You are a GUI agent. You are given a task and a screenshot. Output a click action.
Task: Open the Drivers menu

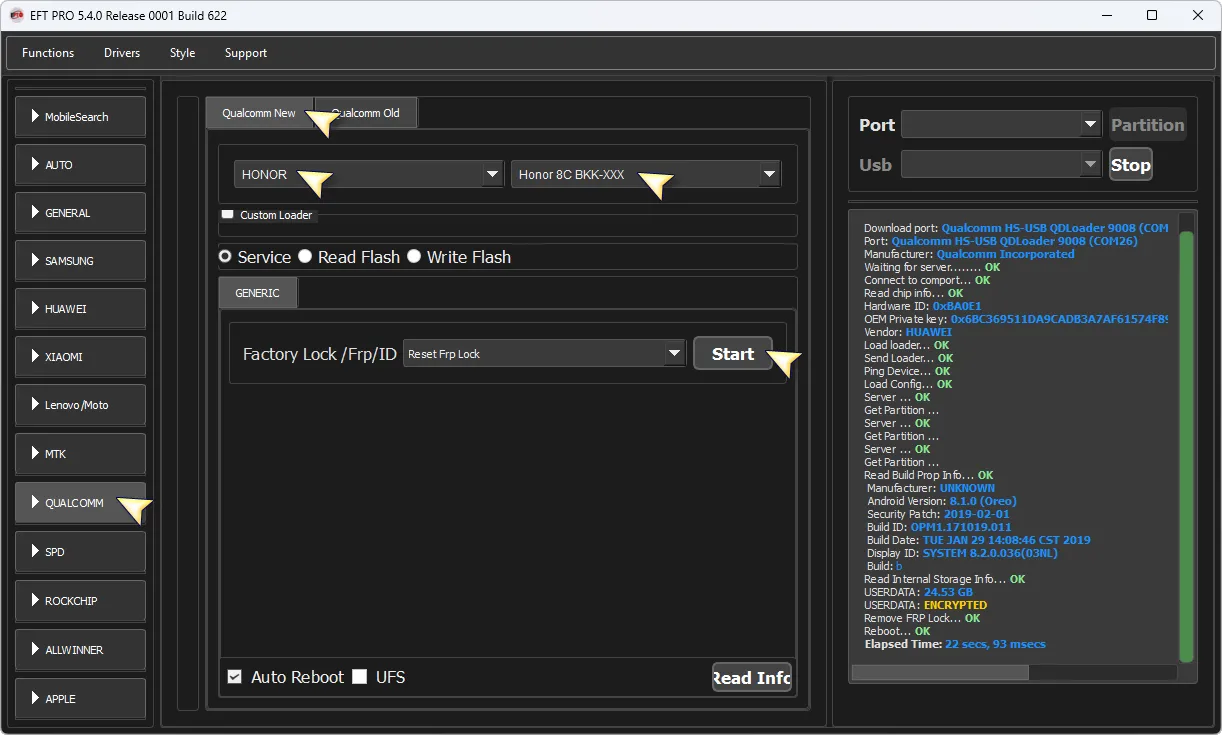[x=122, y=53]
